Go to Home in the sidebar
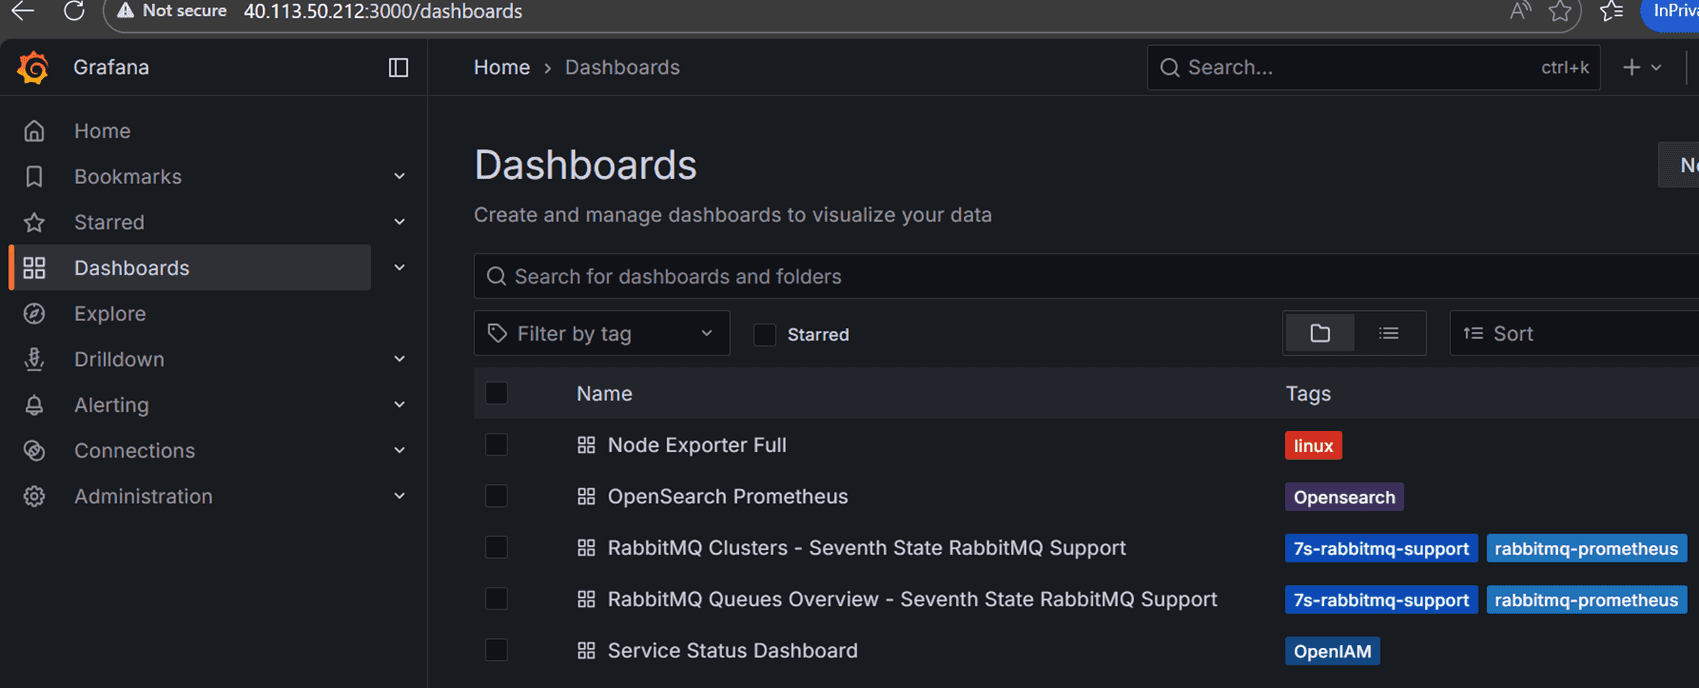Viewport: 1699px width, 688px height. pyautogui.click(x=102, y=131)
